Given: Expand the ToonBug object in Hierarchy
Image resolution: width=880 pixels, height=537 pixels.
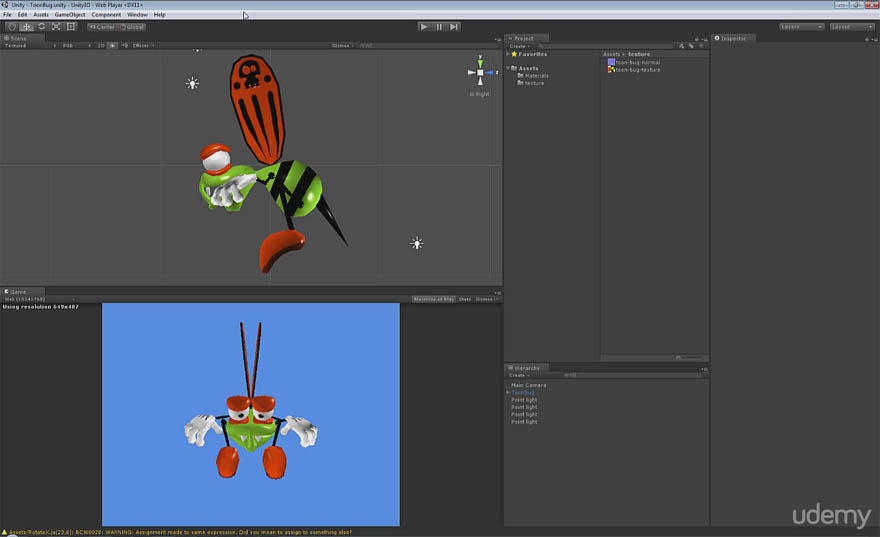Looking at the screenshot, I should pos(508,393).
